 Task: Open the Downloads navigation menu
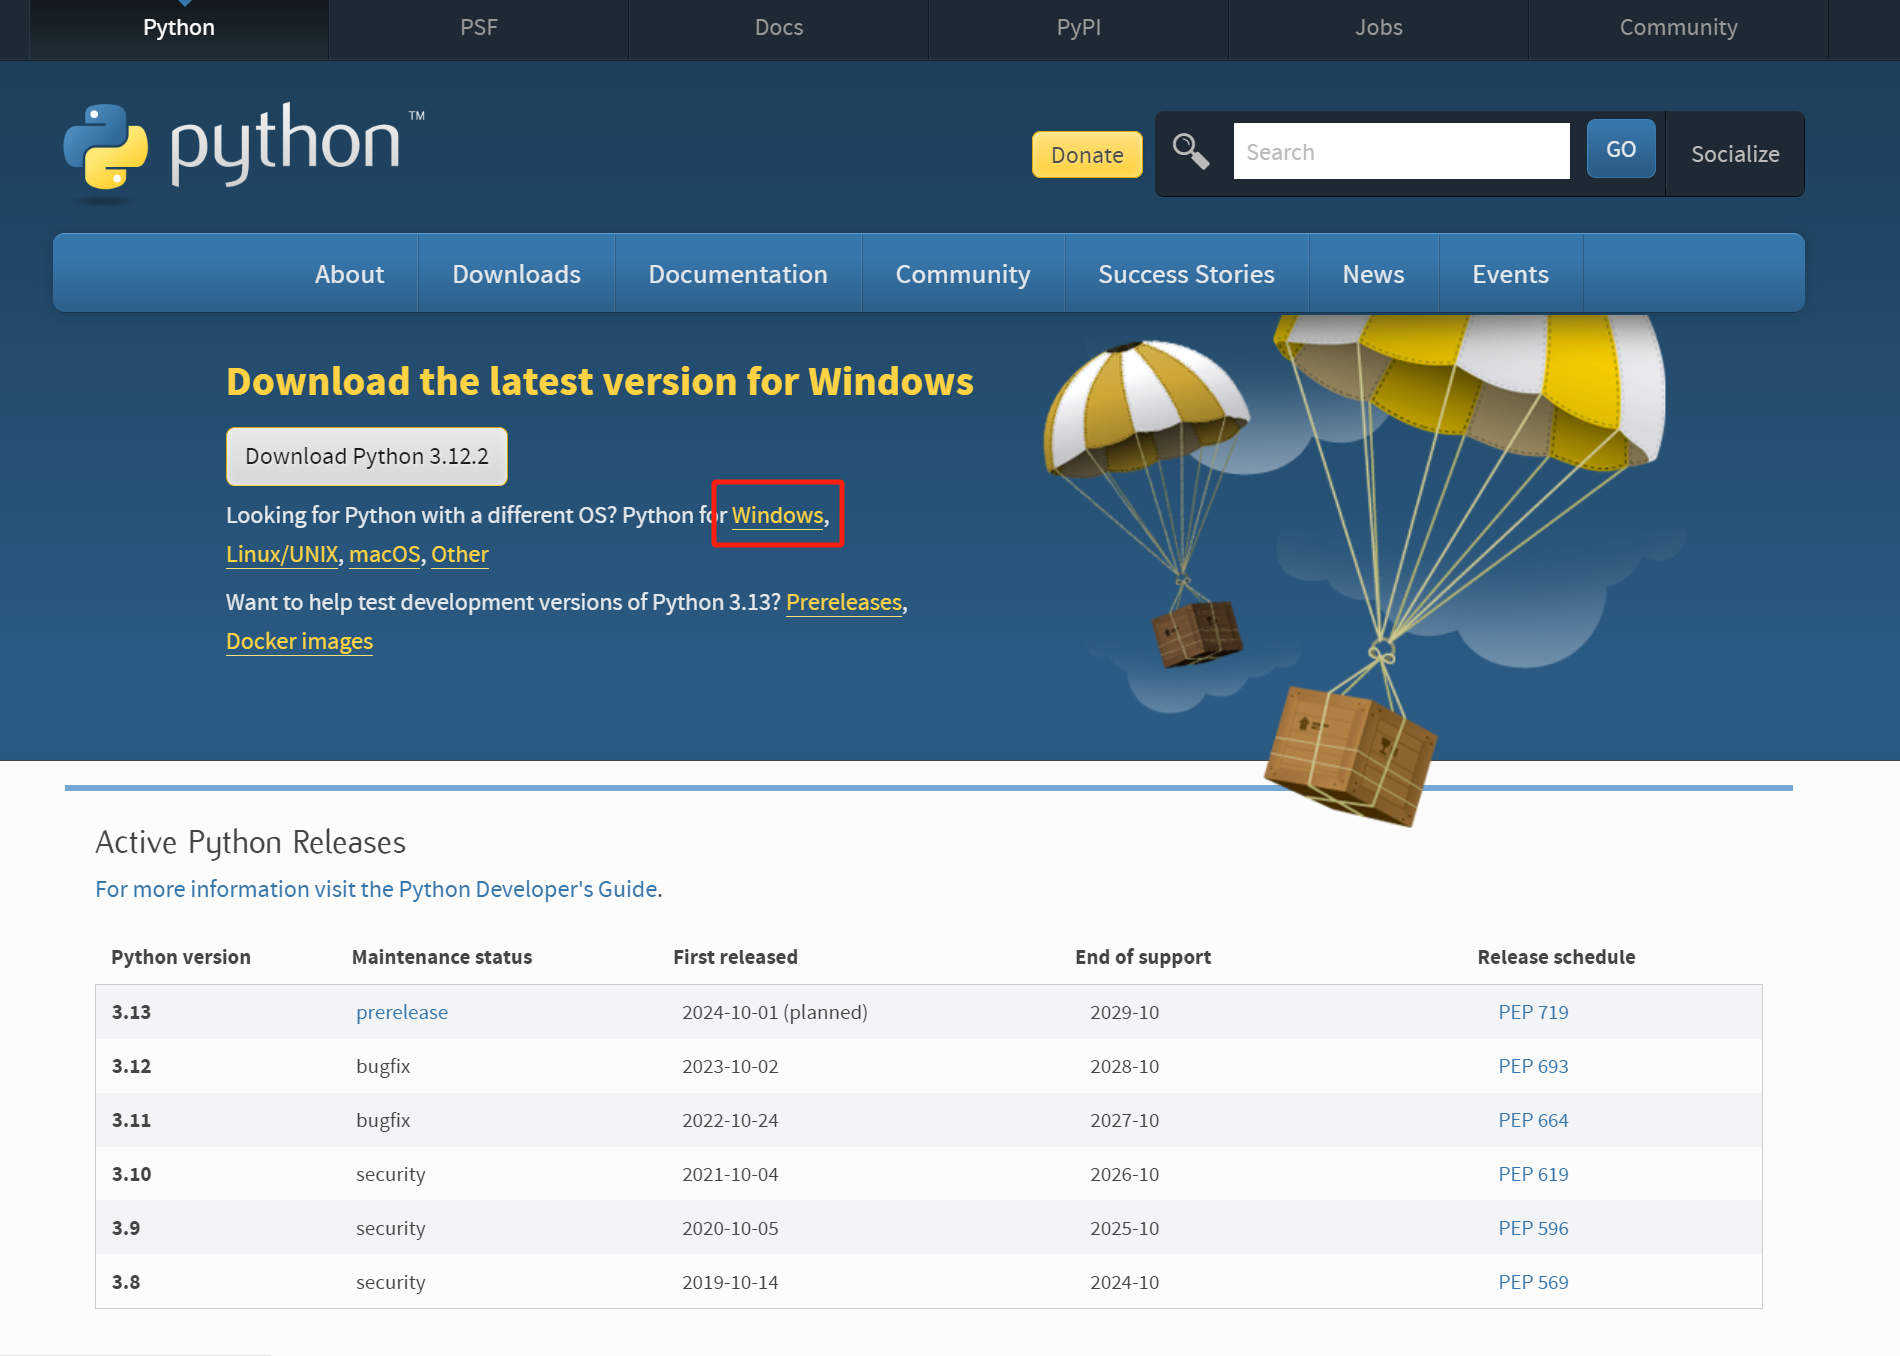[516, 274]
